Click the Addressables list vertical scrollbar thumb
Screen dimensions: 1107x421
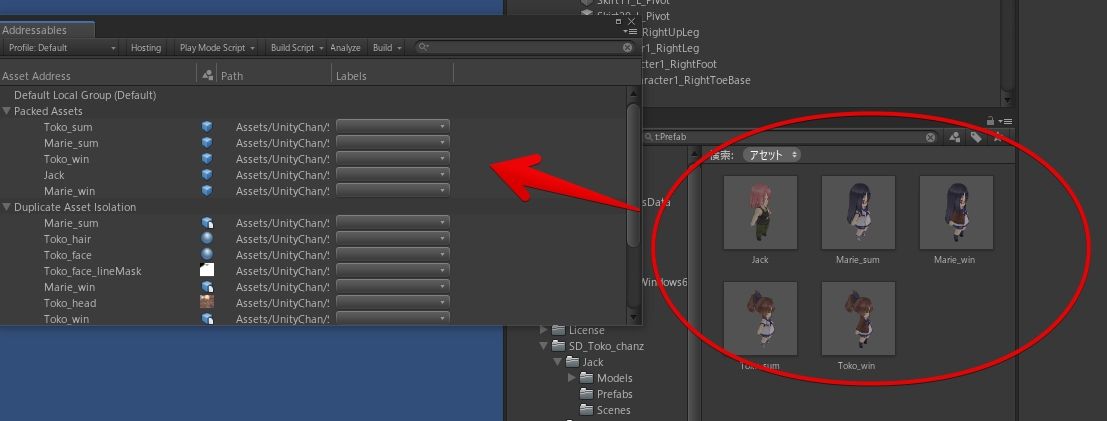coord(633,176)
